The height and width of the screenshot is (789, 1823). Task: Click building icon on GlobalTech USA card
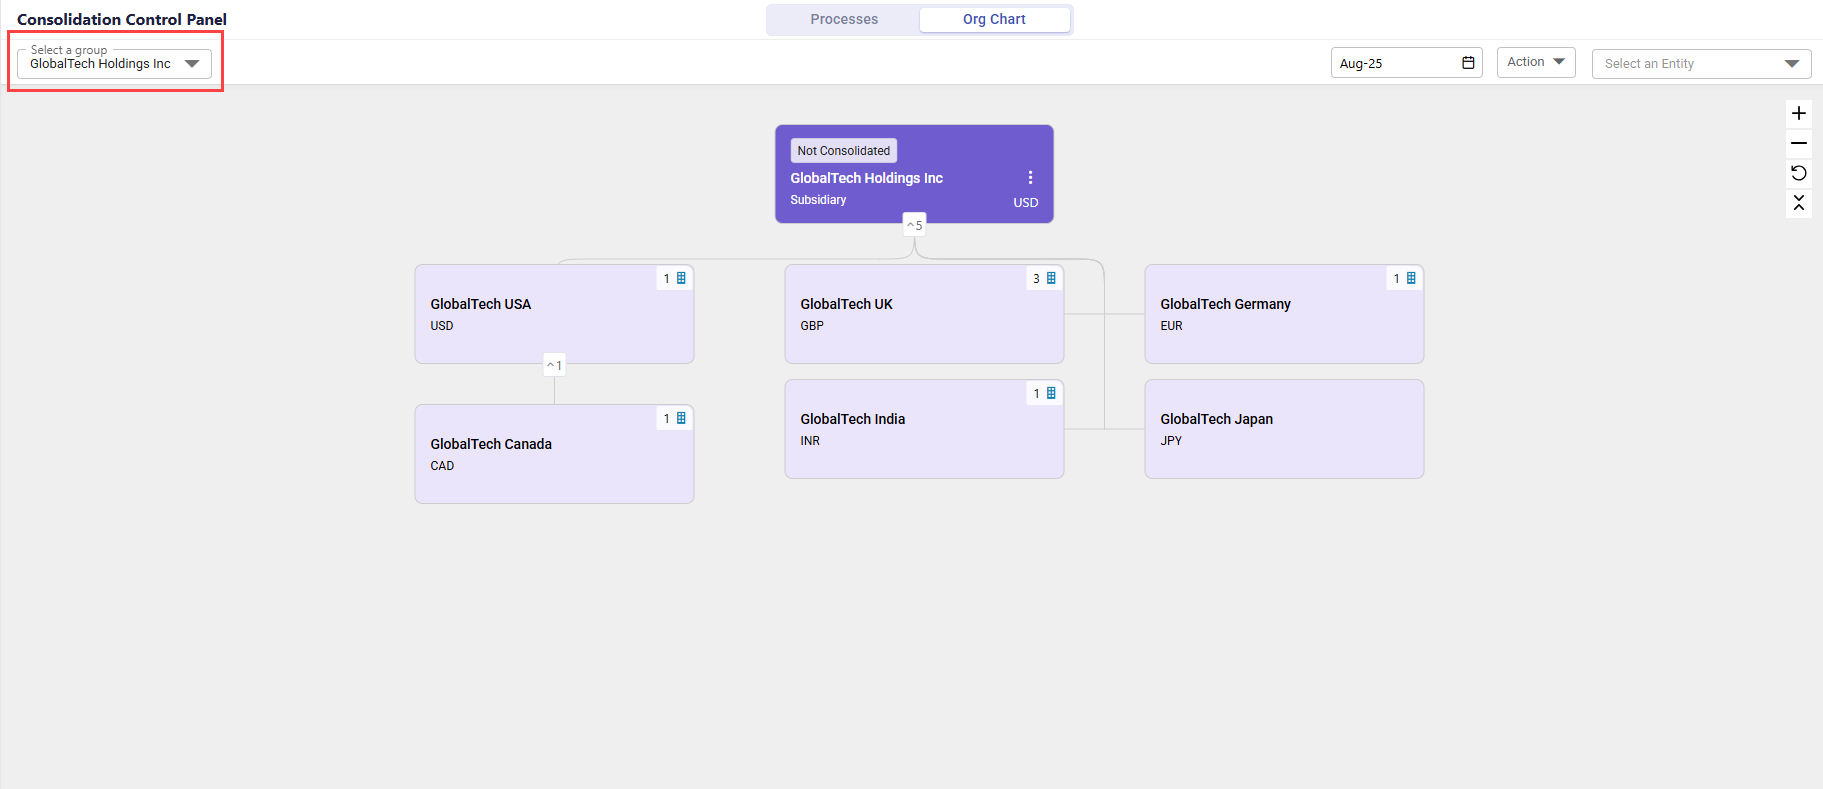[x=681, y=278]
